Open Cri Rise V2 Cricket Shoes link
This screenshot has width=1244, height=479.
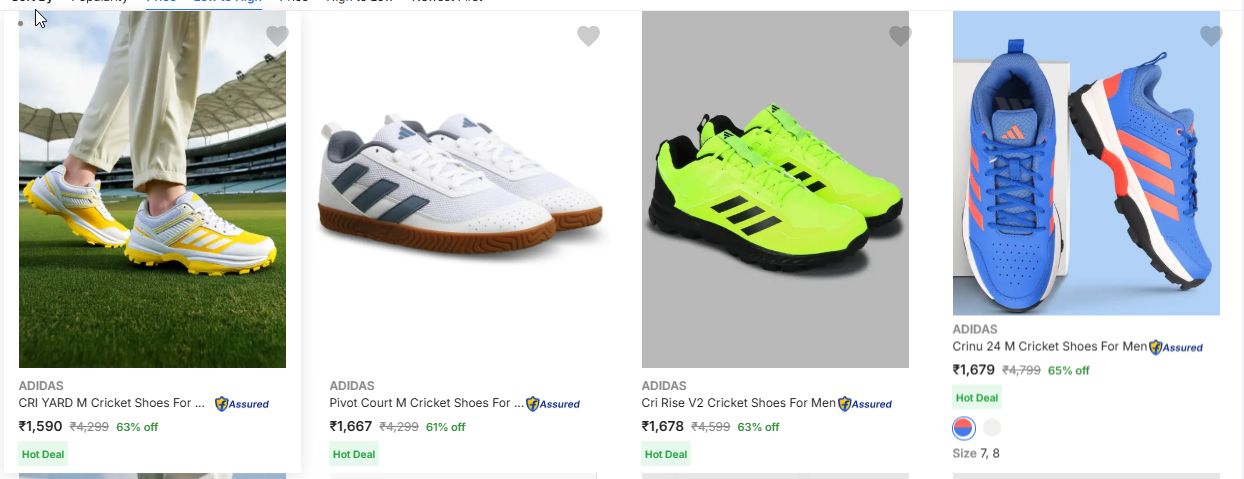coord(738,403)
